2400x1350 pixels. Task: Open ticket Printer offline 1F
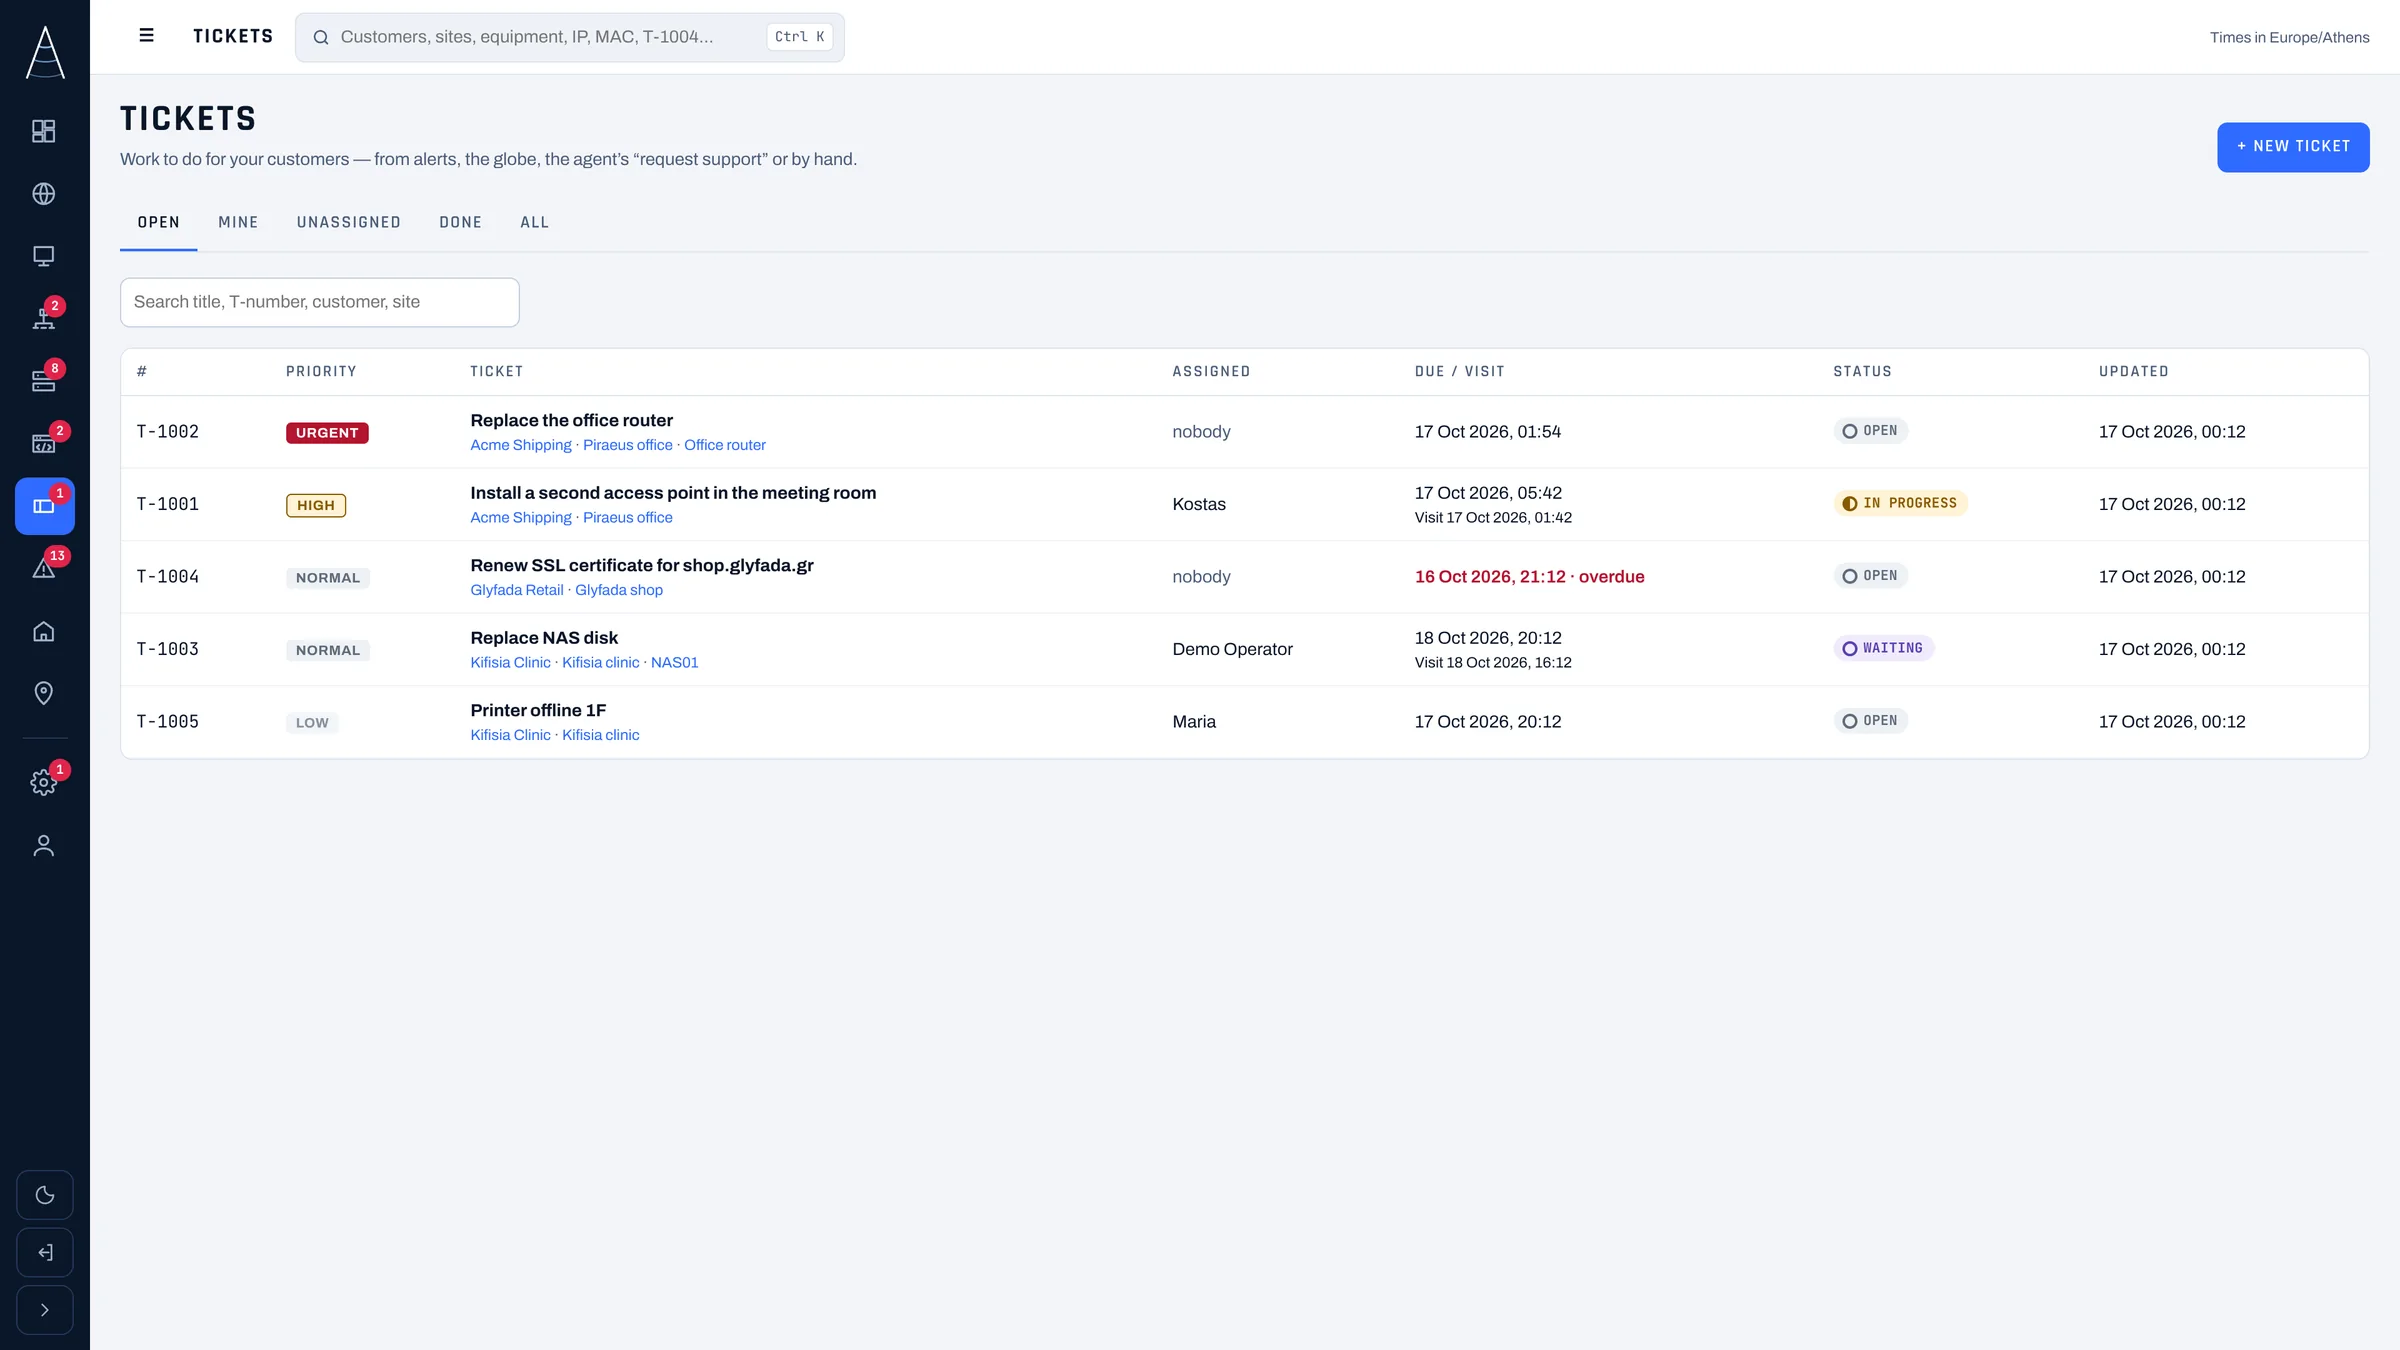click(x=538, y=710)
